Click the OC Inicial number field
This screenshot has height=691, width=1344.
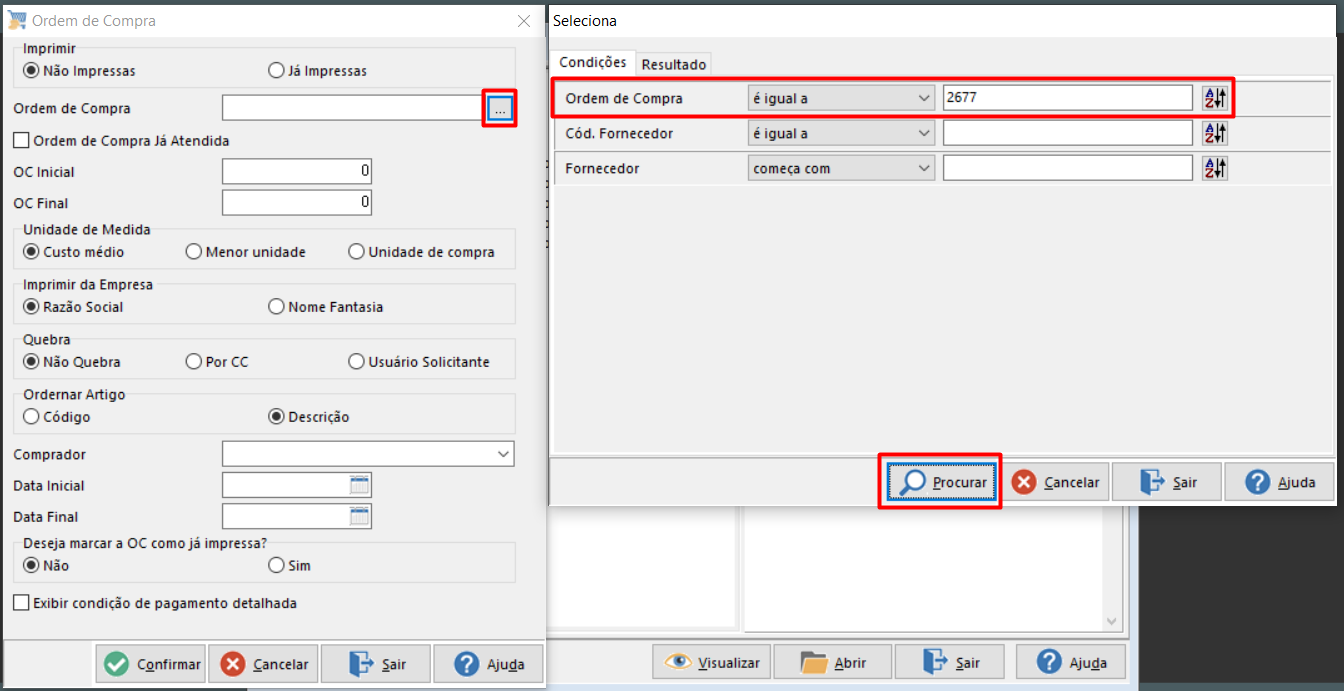point(297,172)
